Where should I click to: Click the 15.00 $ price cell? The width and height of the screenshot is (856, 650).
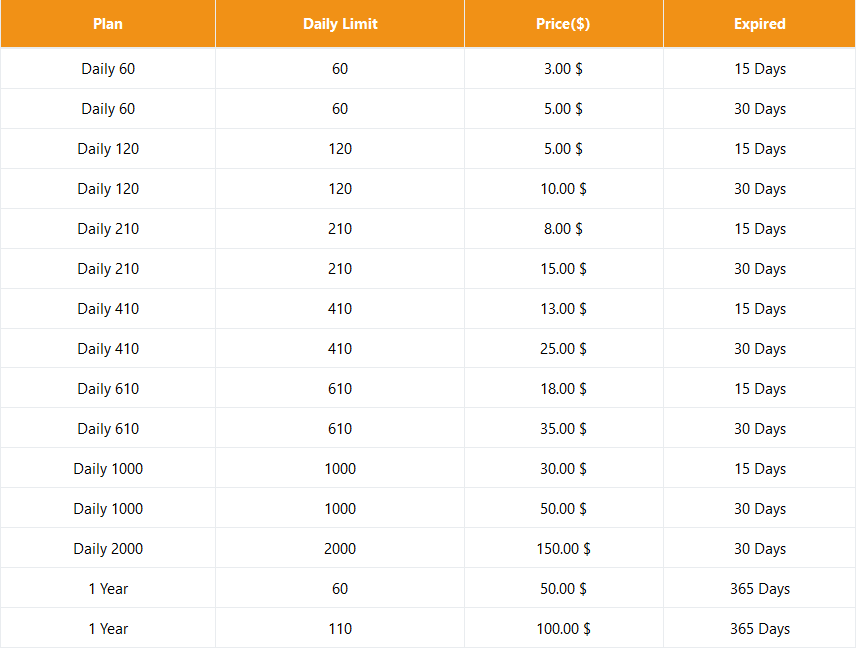coord(563,269)
